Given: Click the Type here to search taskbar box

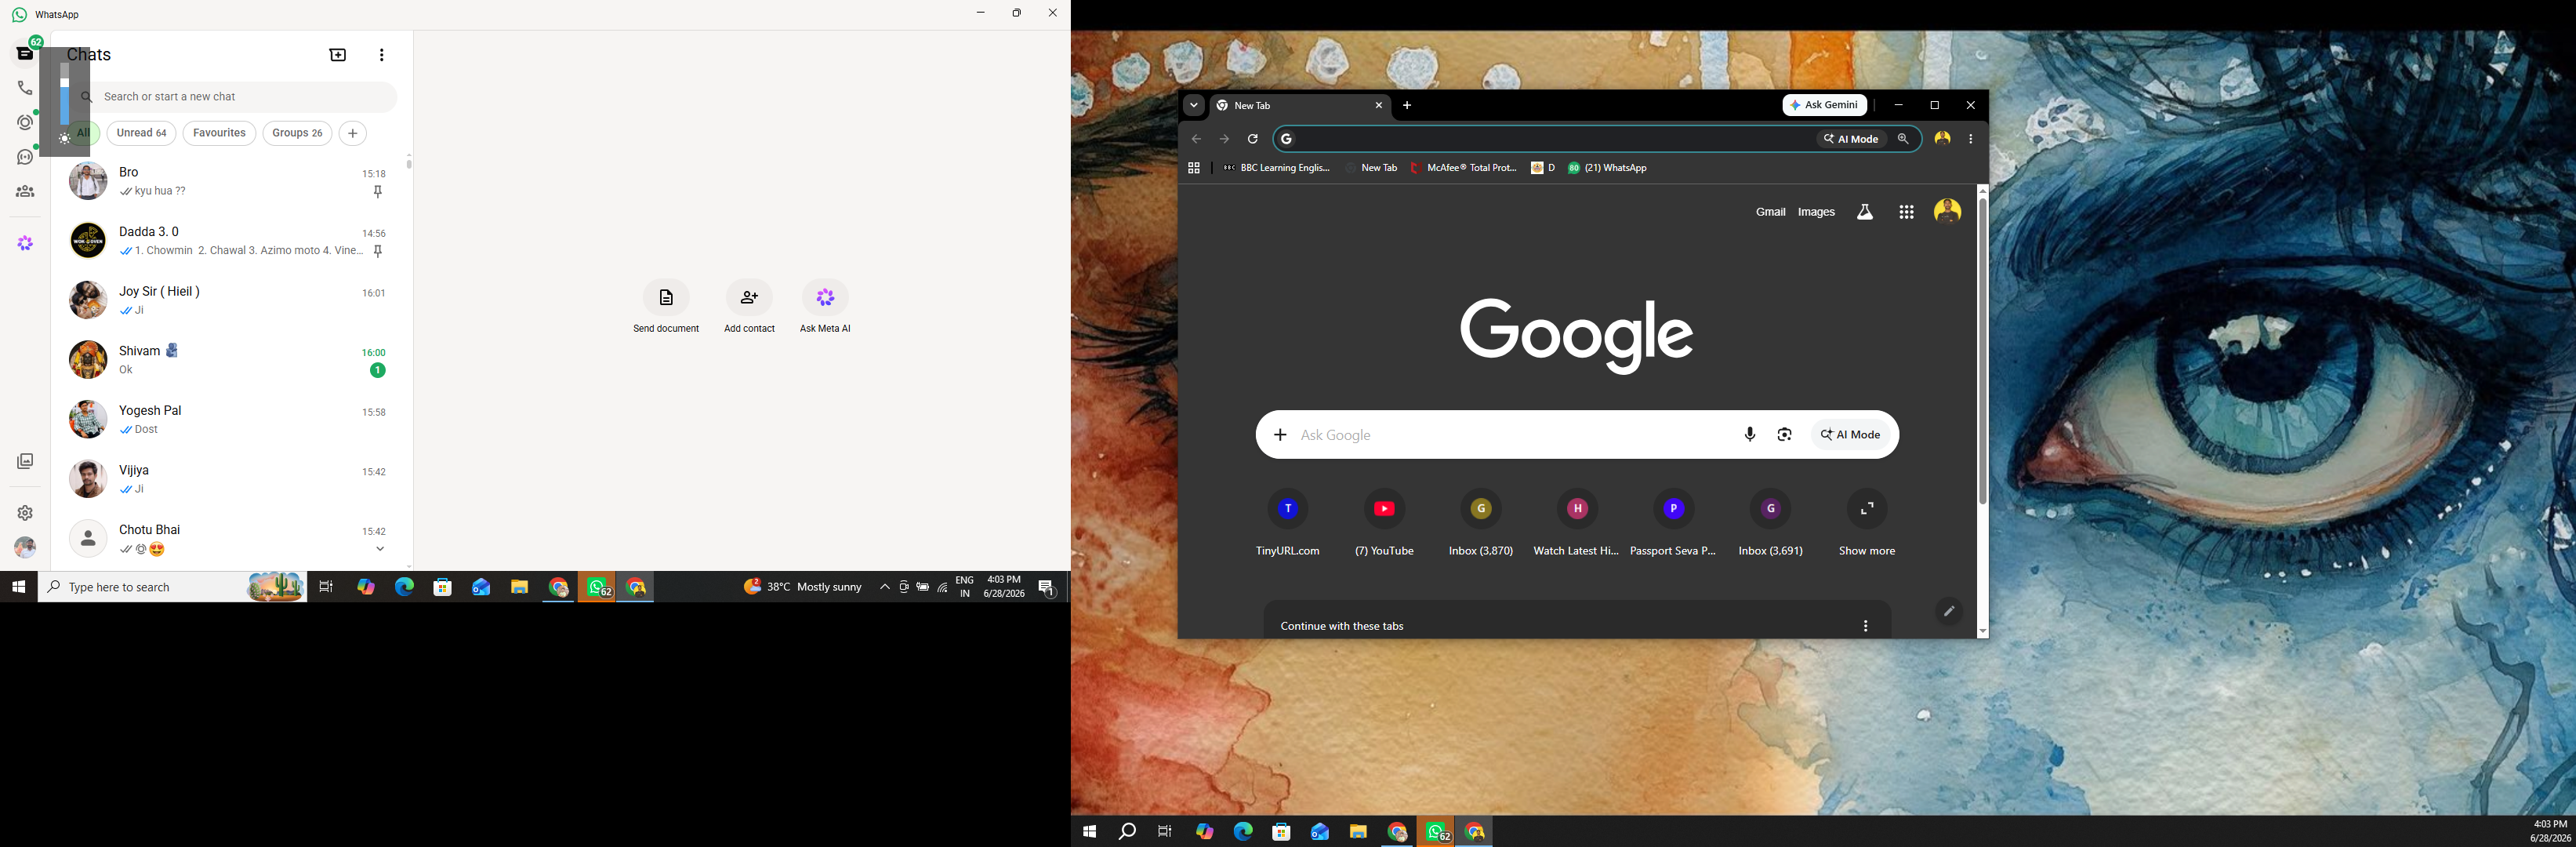Looking at the screenshot, I should click(172, 587).
